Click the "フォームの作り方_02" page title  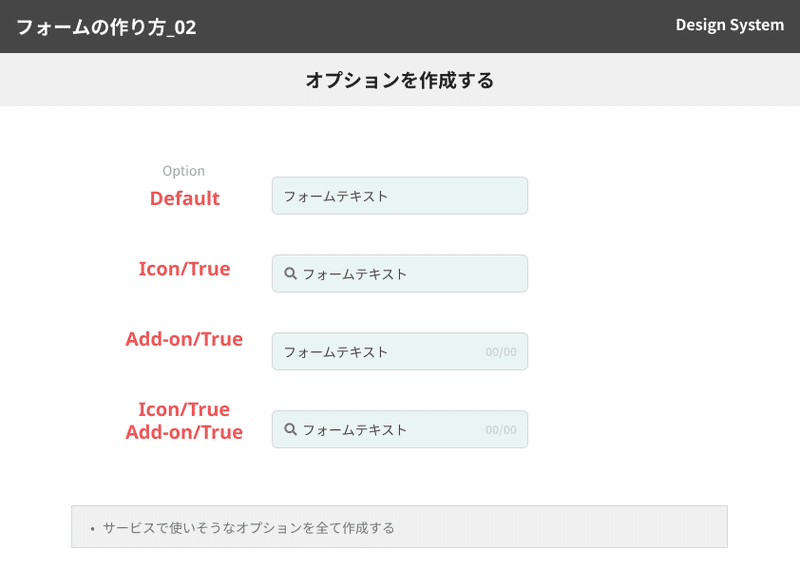106,27
